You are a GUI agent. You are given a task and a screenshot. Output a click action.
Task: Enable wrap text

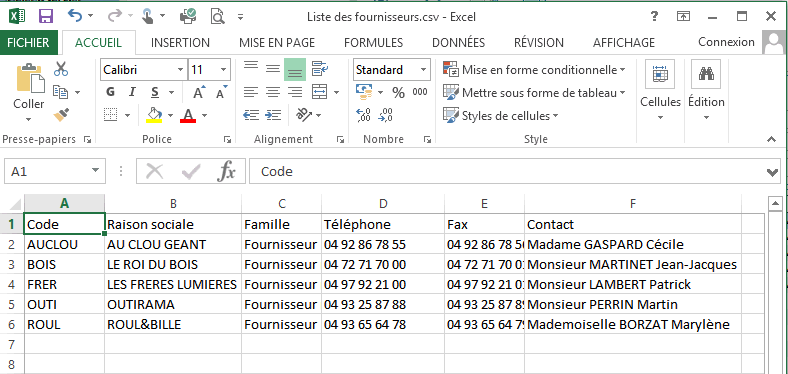coord(320,69)
